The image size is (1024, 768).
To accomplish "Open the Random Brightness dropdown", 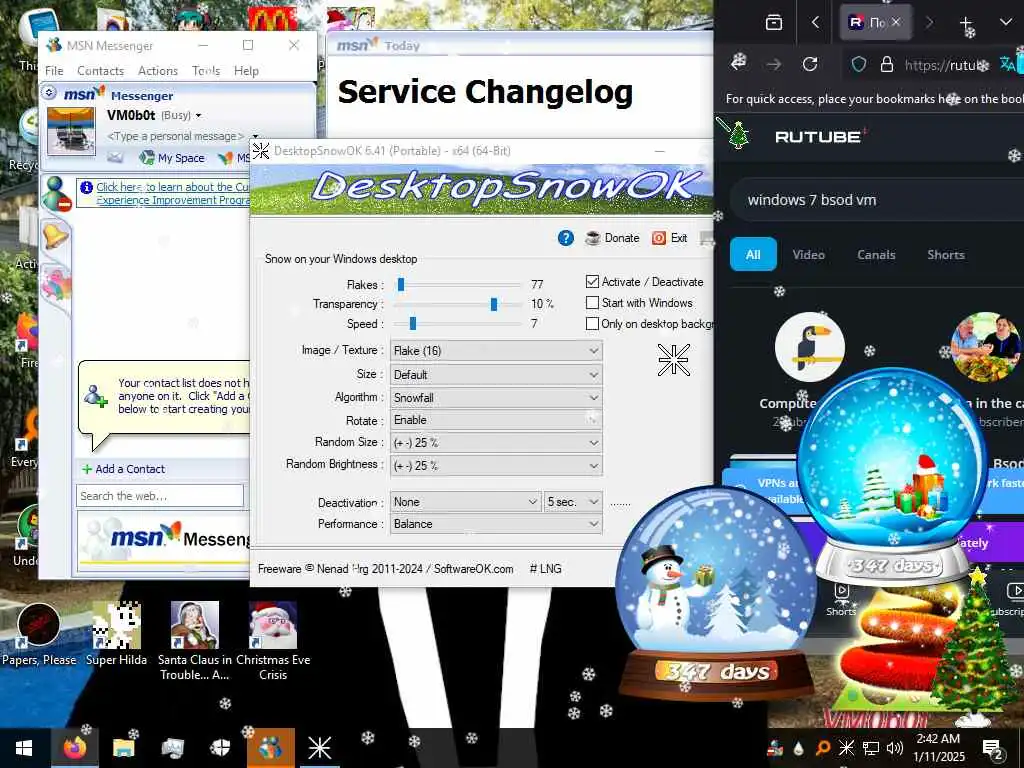I will 496,466.
